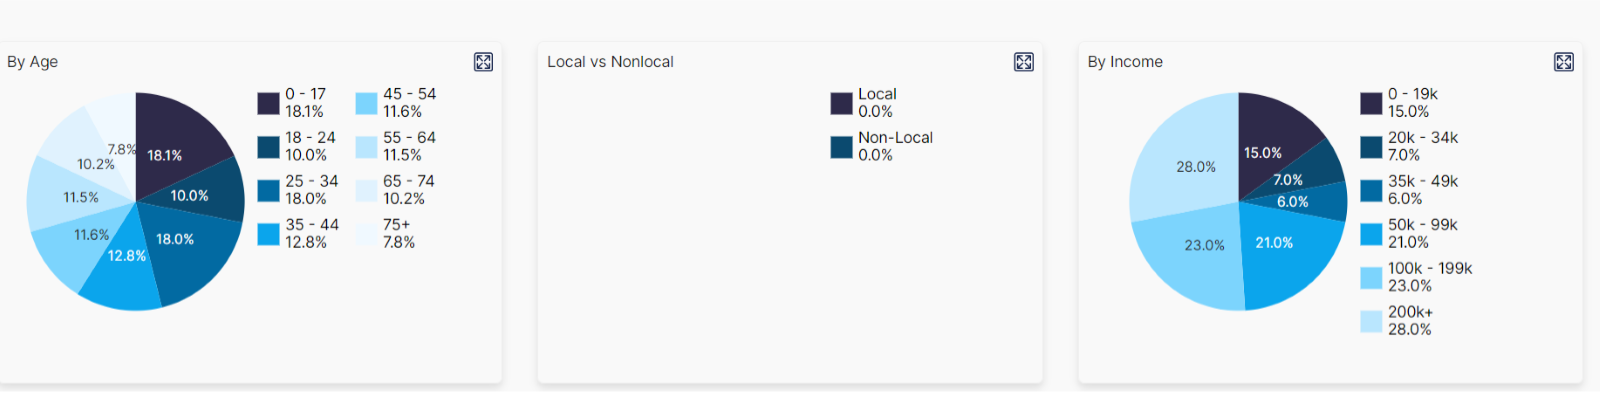
Task: Click the 200k+ income legend swatch
Action: [1371, 321]
